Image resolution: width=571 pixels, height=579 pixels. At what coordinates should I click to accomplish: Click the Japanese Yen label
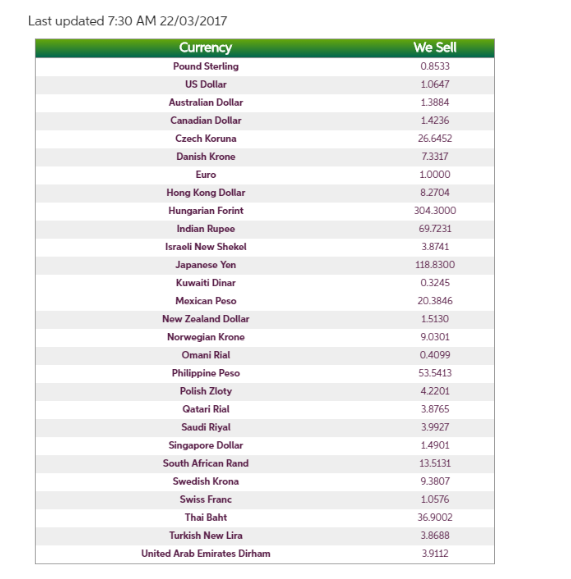pos(206,265)
